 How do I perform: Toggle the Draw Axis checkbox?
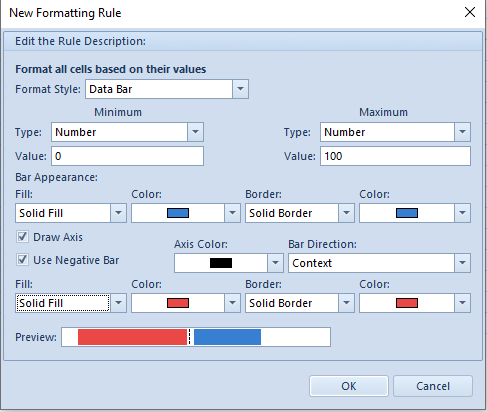[x=22, y=237]
